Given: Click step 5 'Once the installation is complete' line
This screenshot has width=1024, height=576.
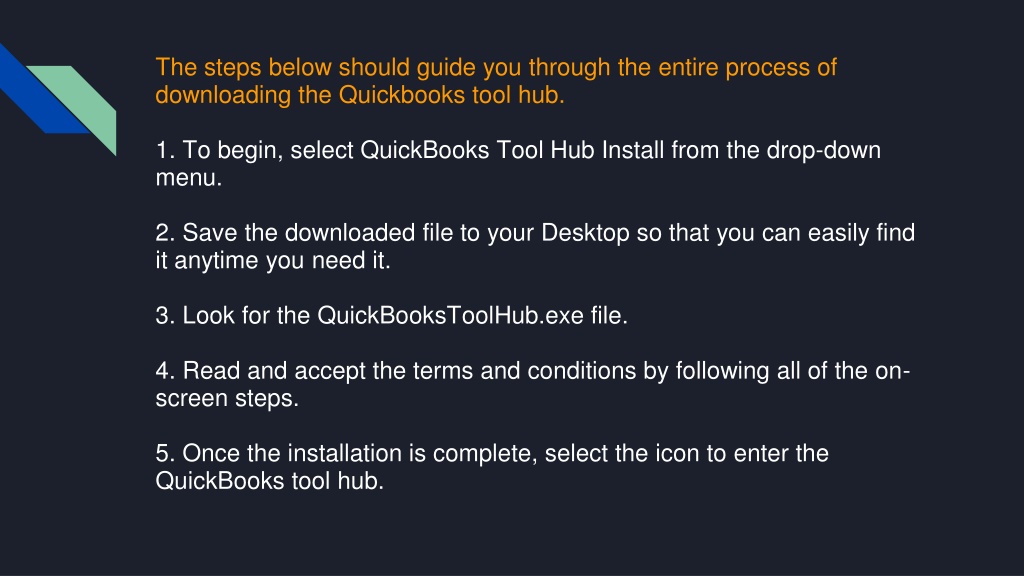Looking at the screenshot, I should [492, 453].
